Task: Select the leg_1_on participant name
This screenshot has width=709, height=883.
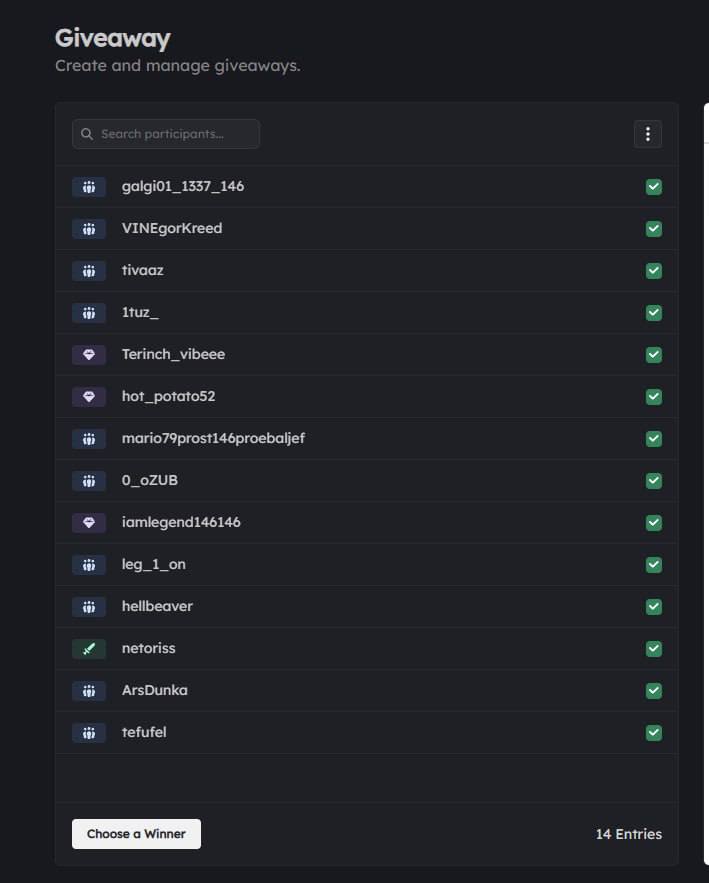Action: pos(154,564)
